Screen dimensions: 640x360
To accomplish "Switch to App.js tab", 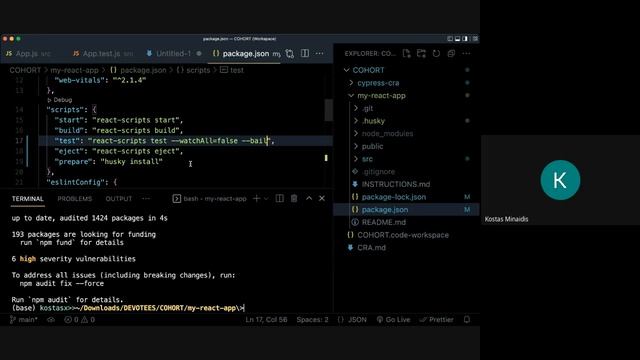I will [28, 53].
